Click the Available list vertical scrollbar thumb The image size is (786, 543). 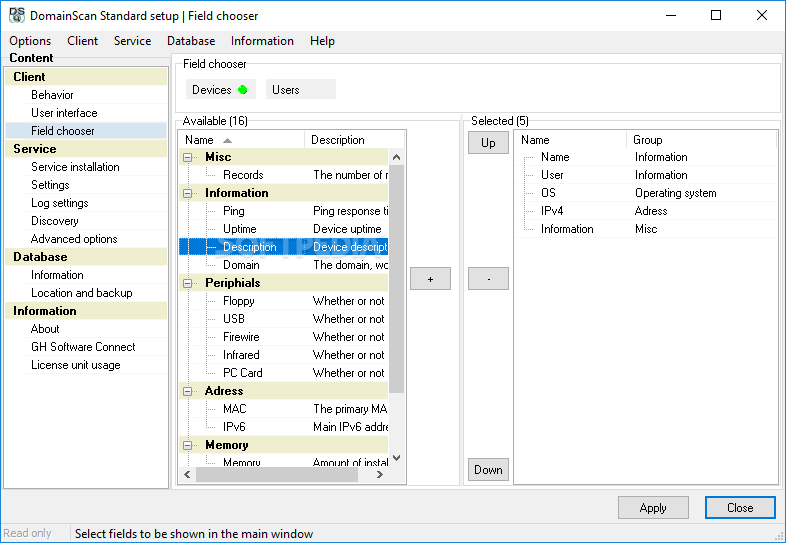pos(397,279)
